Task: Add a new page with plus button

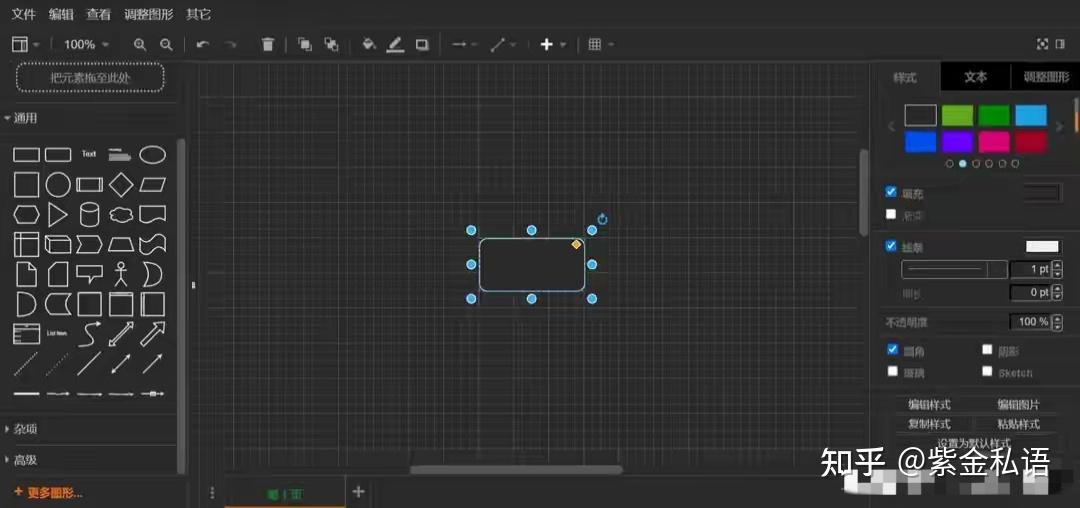Action: 358,491
